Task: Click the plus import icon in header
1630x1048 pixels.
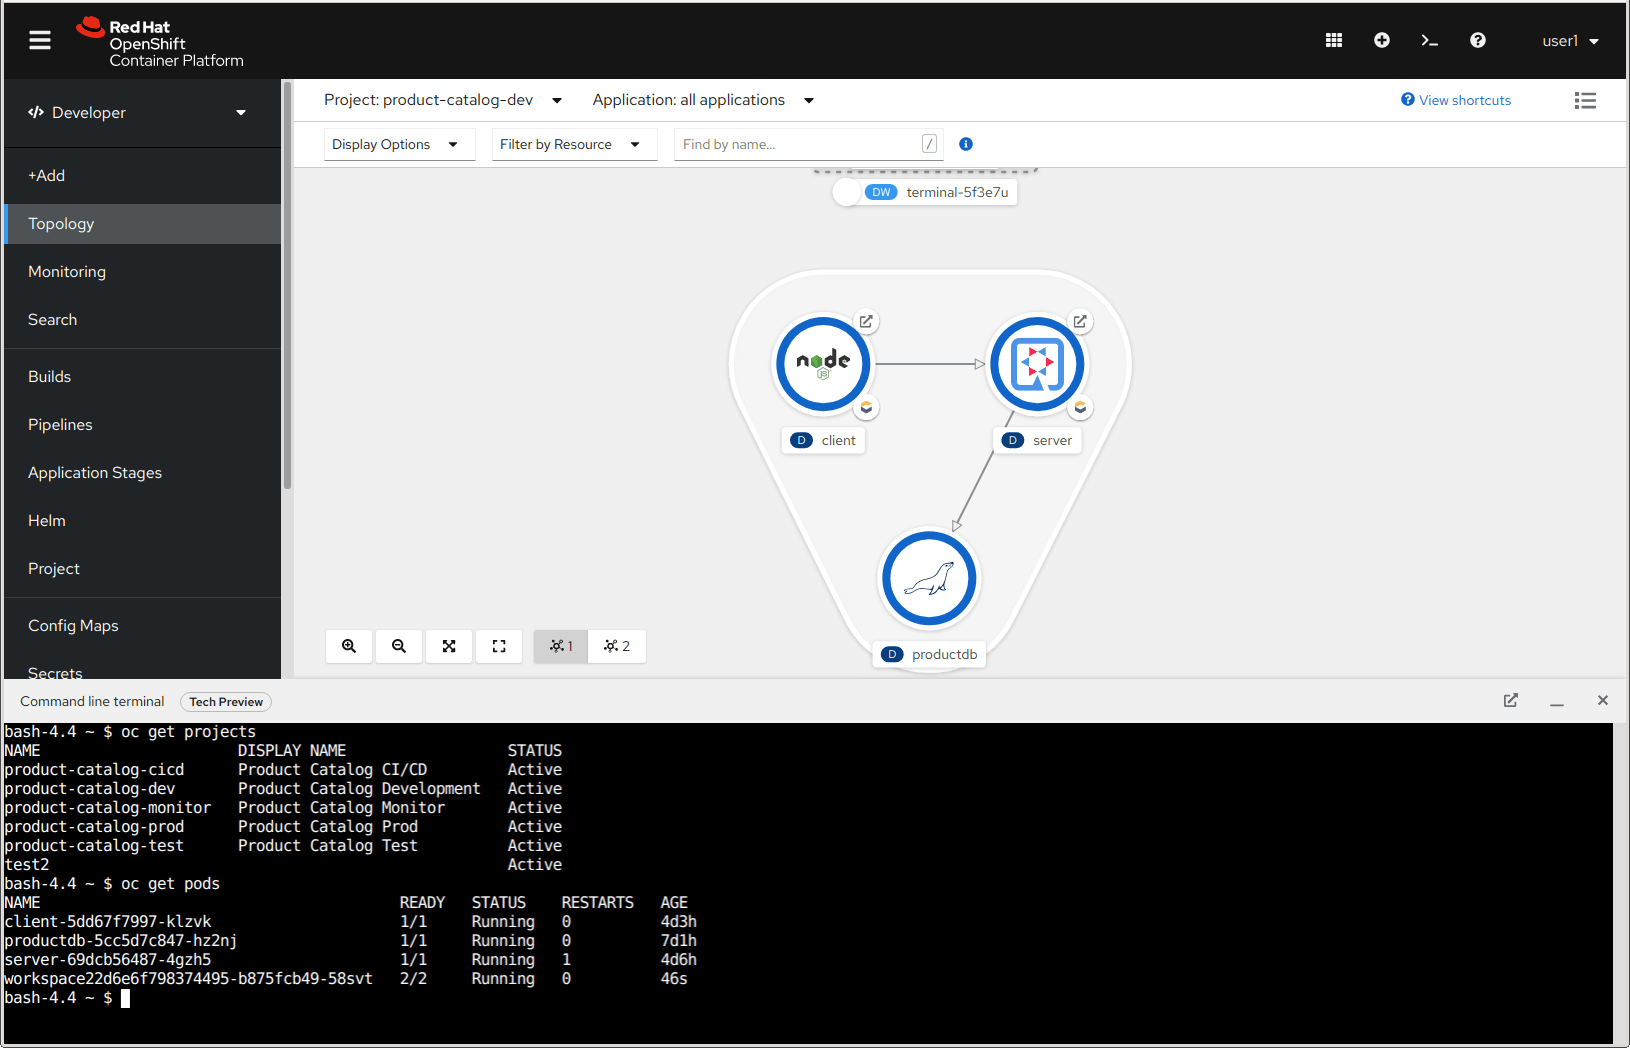Action: [x=1382, y=40]
